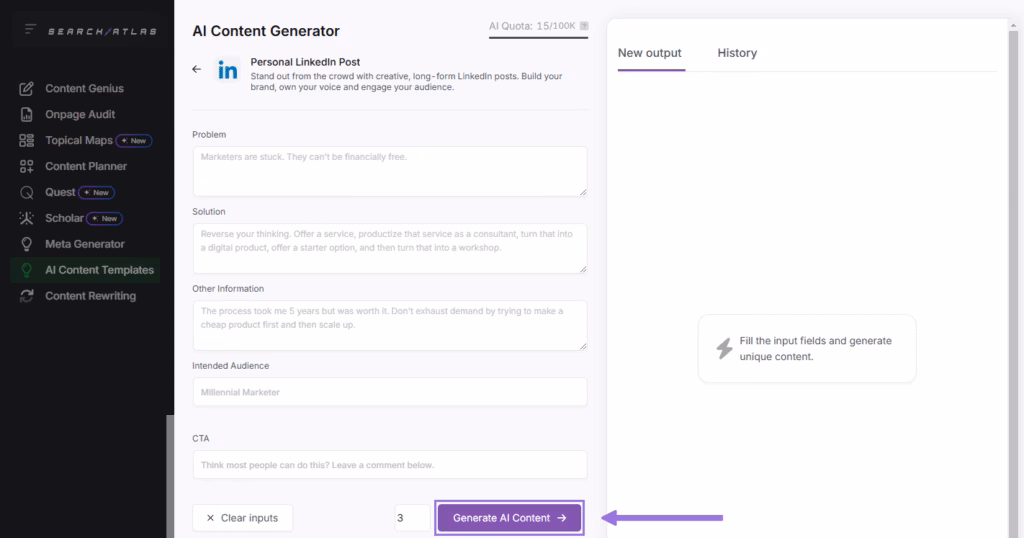
Task: Click the Intended Audience input field
Action: 389,392
